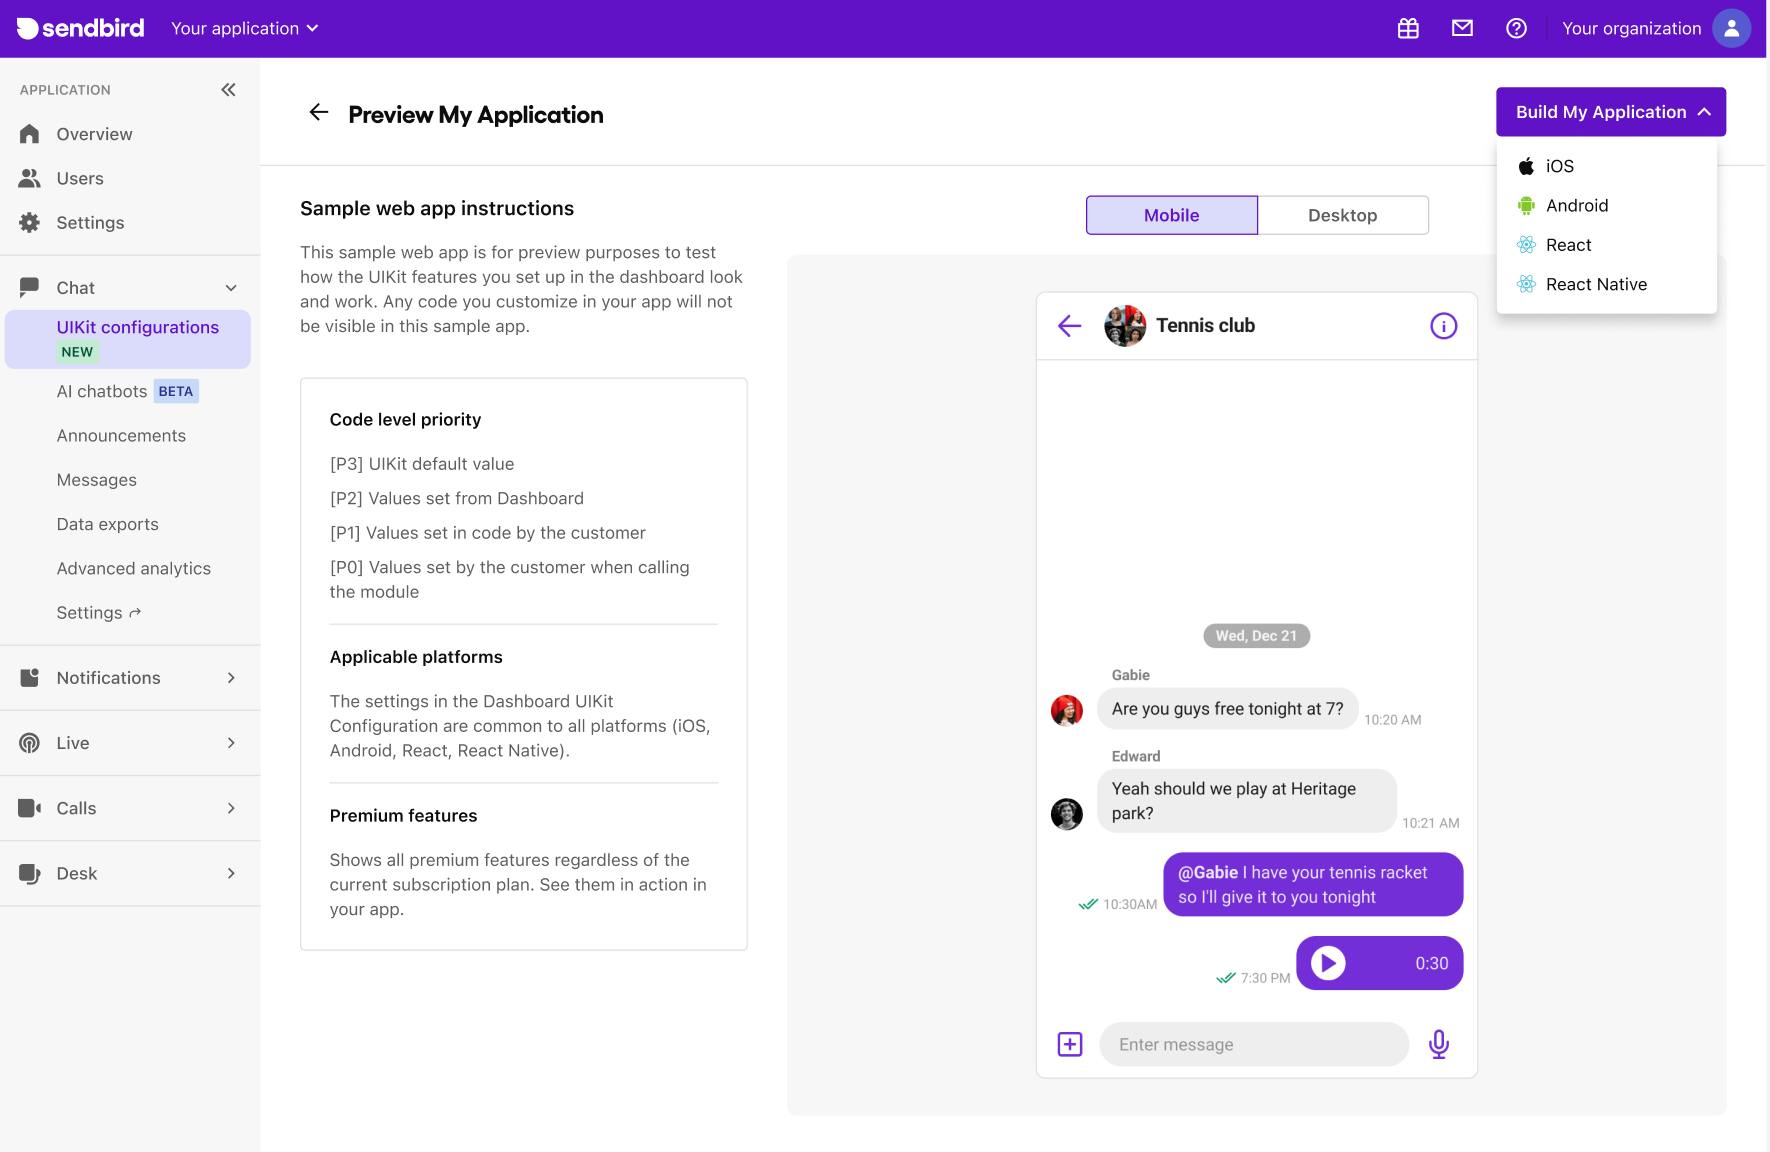Collapse the application sidebar with double-chevron icon

(228, 90)
